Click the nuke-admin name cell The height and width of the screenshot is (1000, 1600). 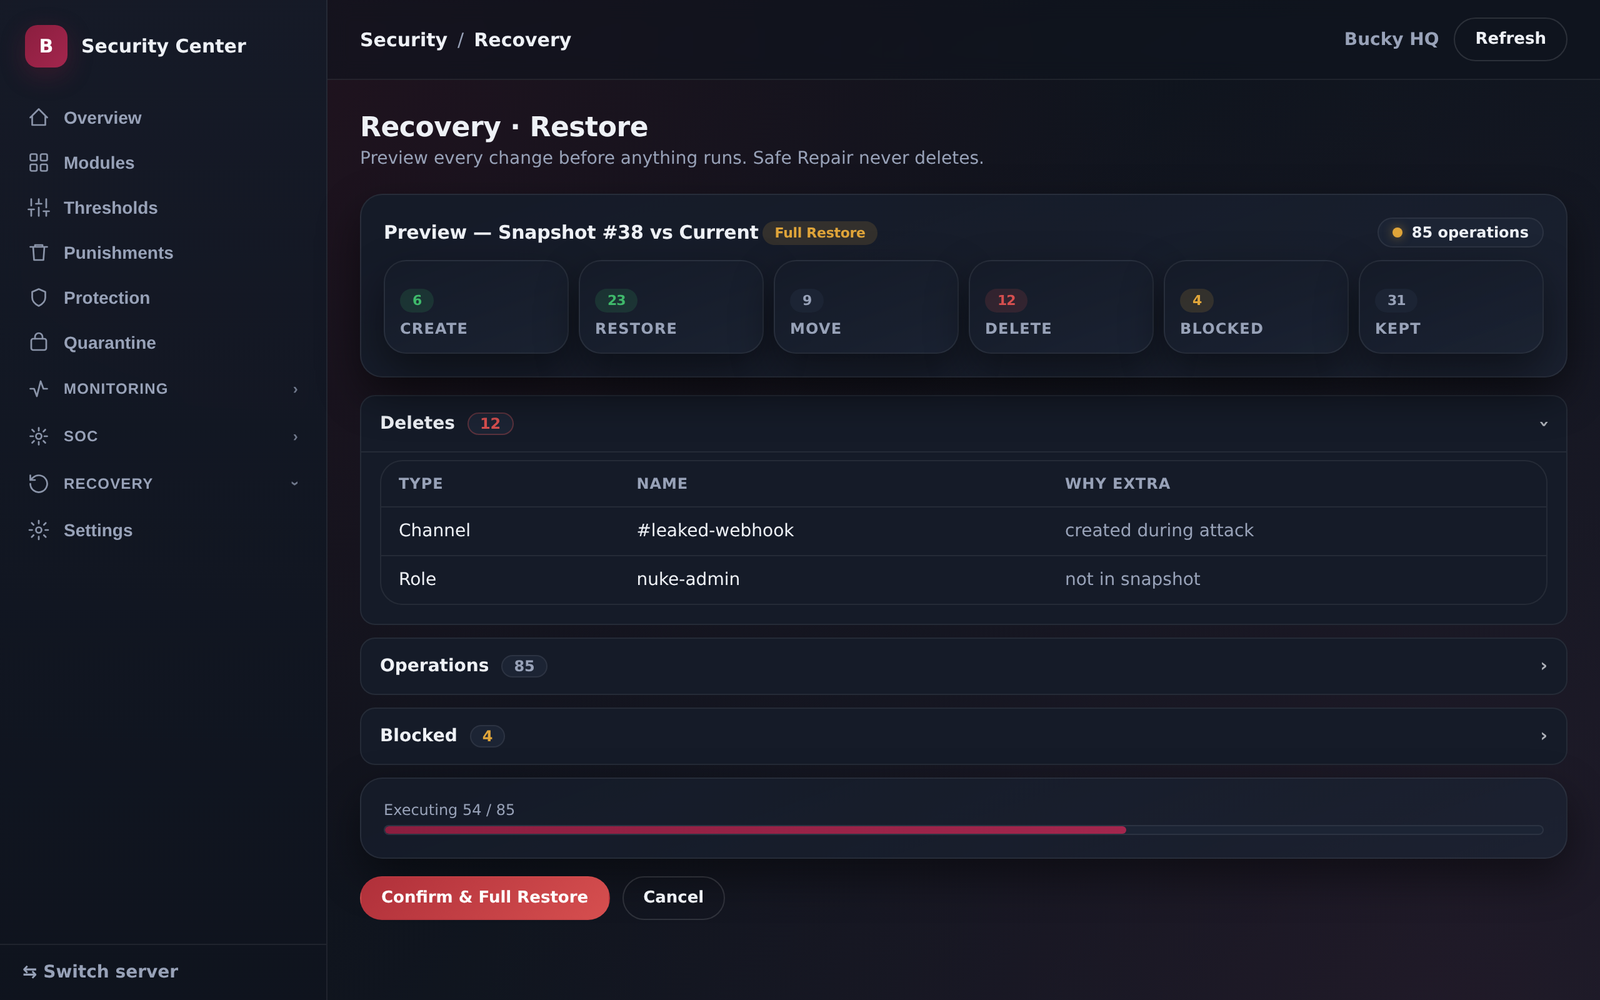click(x=688, y=579)
